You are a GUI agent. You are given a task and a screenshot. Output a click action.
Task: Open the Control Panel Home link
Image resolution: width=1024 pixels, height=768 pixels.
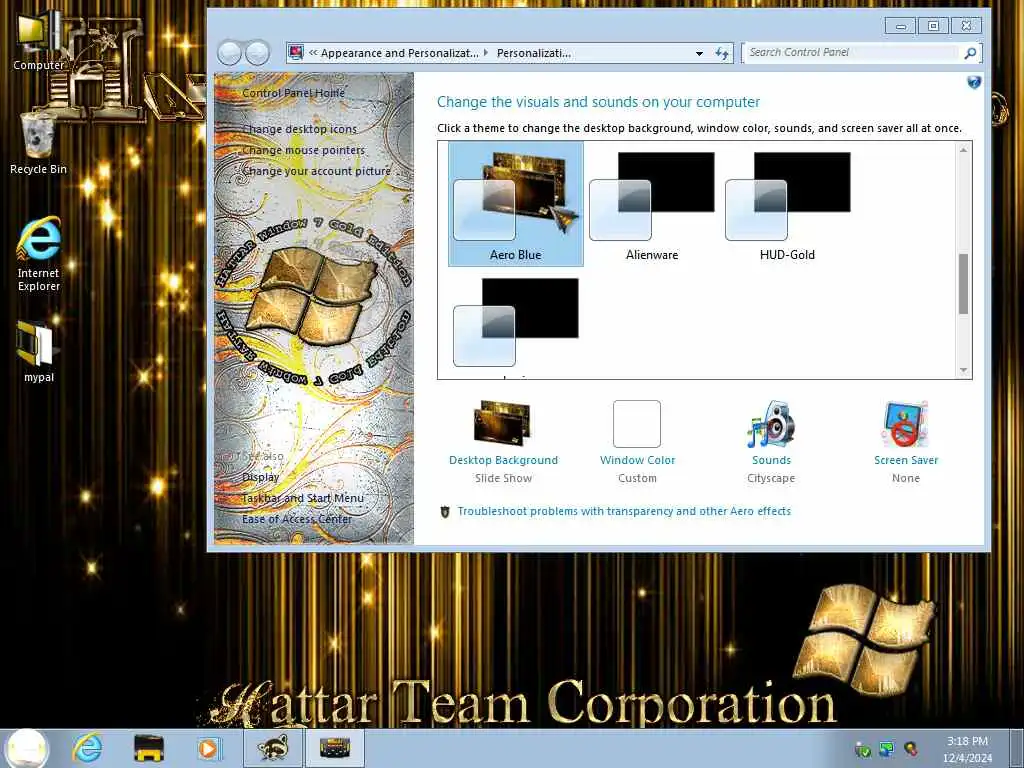pyautogui.click(x=293, y=93)
